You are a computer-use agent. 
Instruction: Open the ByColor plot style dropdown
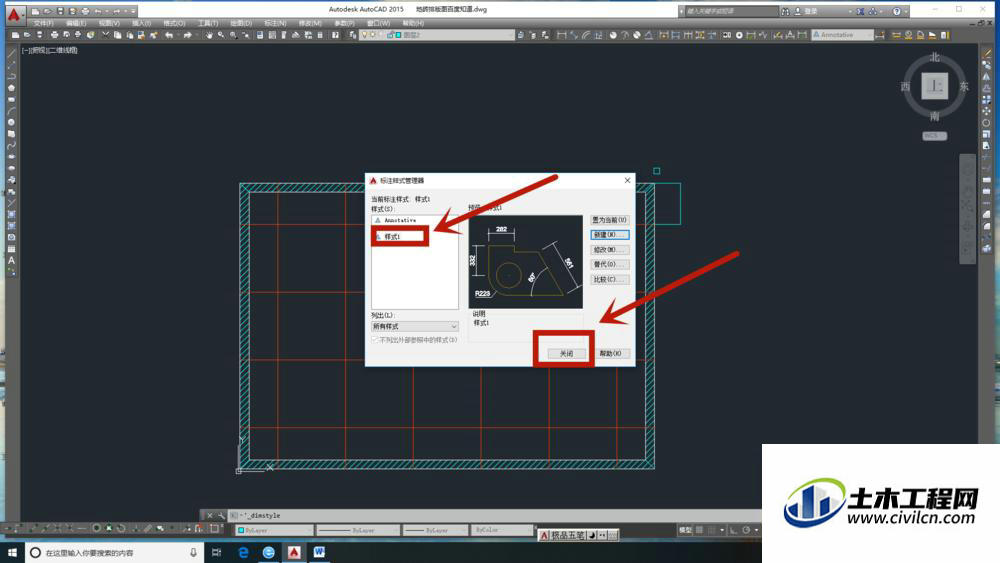pos(503,530)
